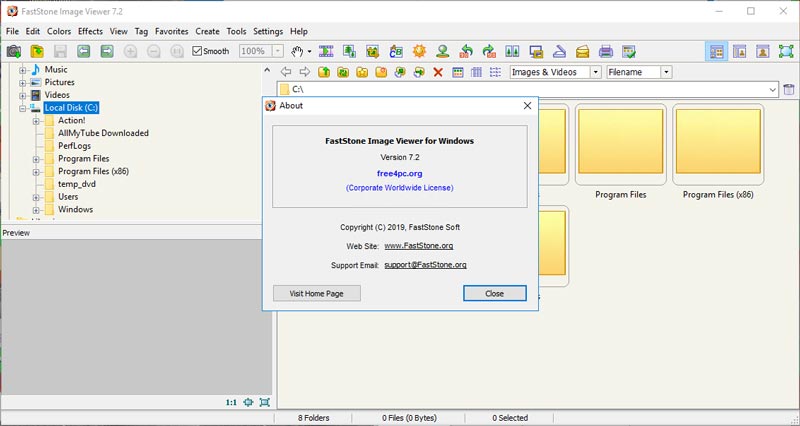Open the www.FastStone.org link
Image resolution: width=800 pixels, height=426 pixels.
418,246
